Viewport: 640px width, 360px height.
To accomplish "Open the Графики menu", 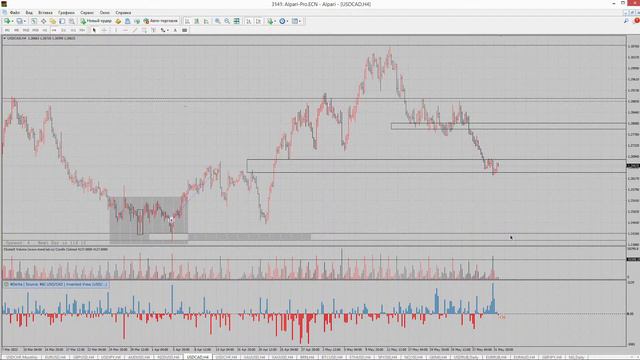I will (66, 13).
